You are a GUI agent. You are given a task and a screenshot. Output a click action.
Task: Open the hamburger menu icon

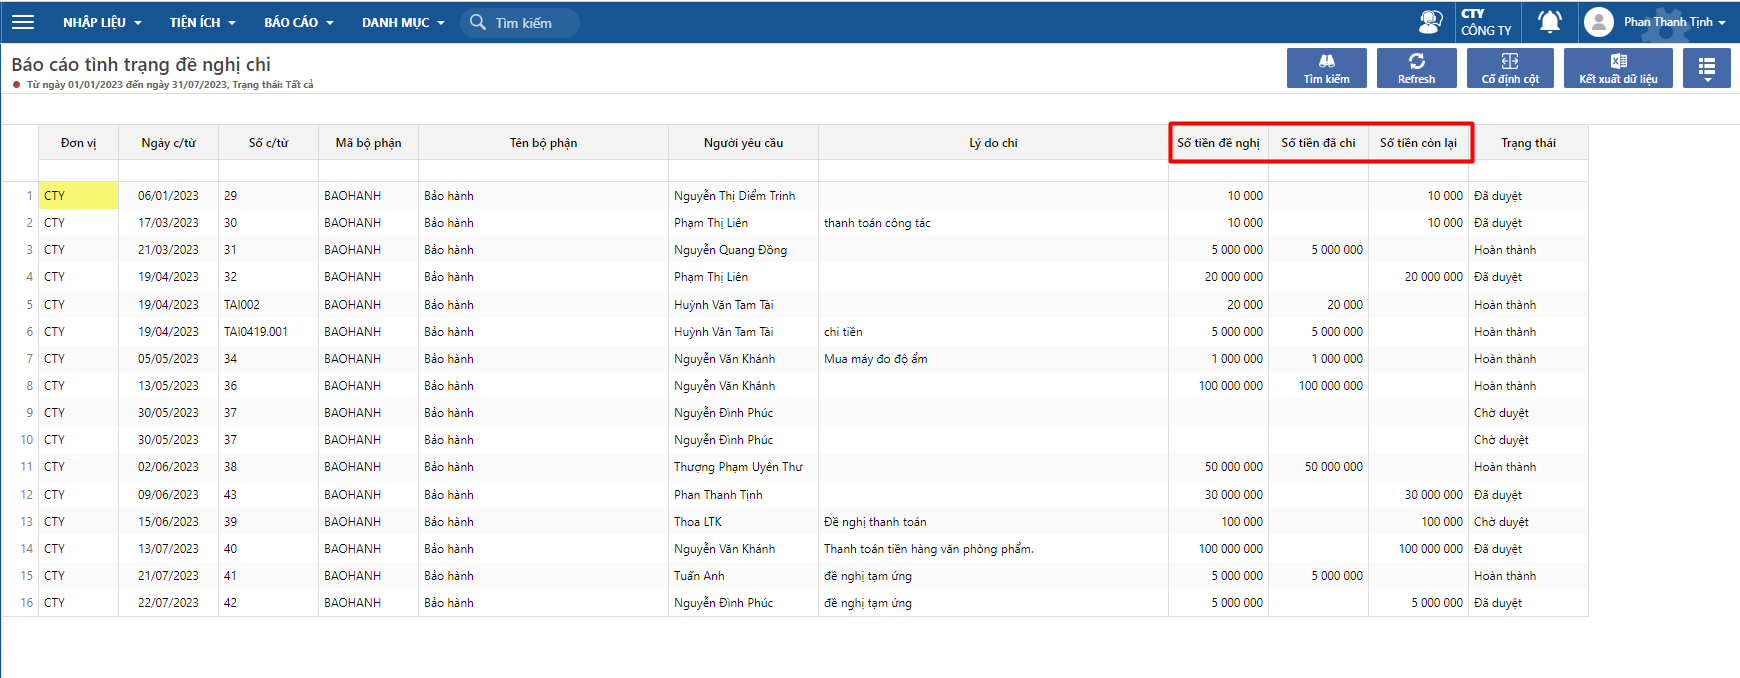coord(23,22)
